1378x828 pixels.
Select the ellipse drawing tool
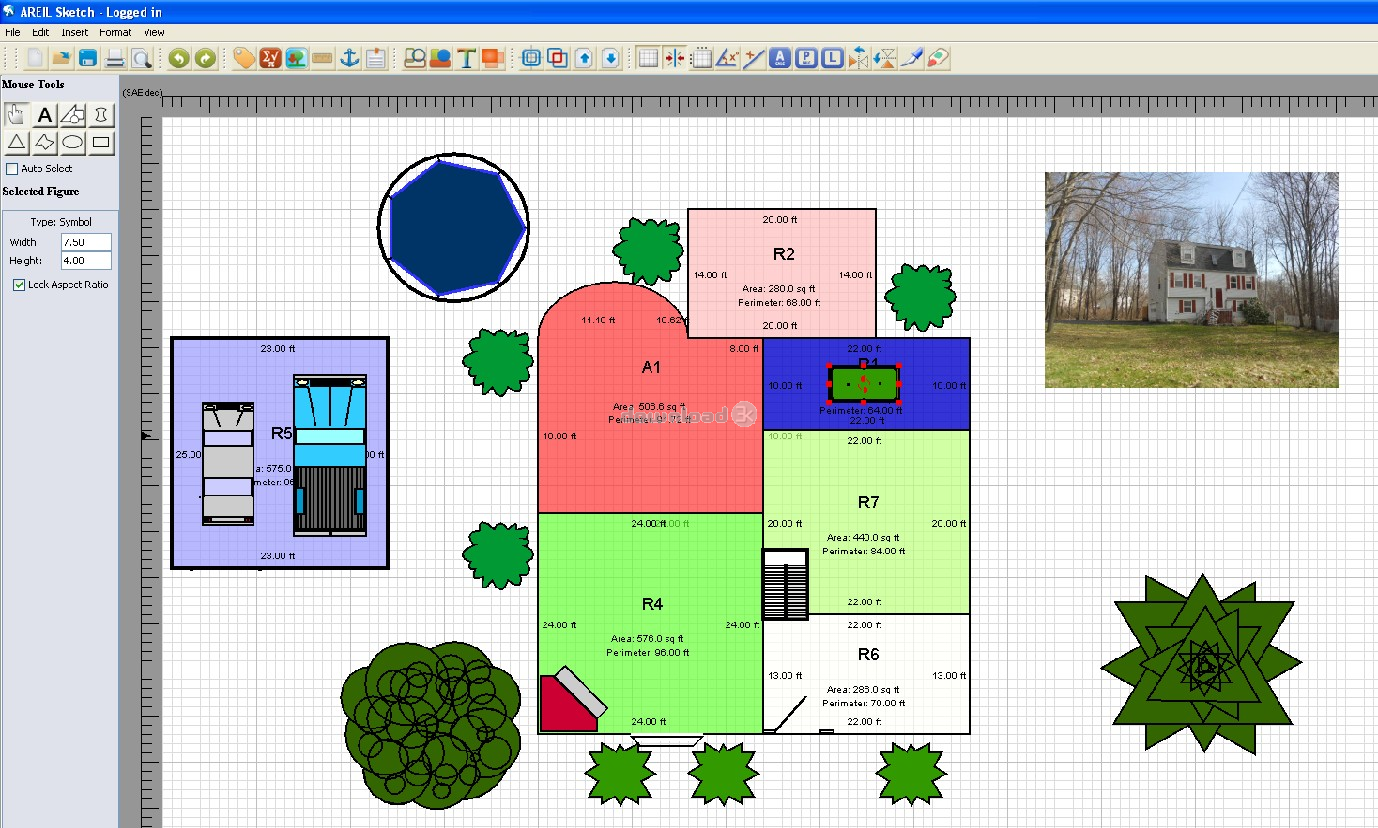(73, 143)
